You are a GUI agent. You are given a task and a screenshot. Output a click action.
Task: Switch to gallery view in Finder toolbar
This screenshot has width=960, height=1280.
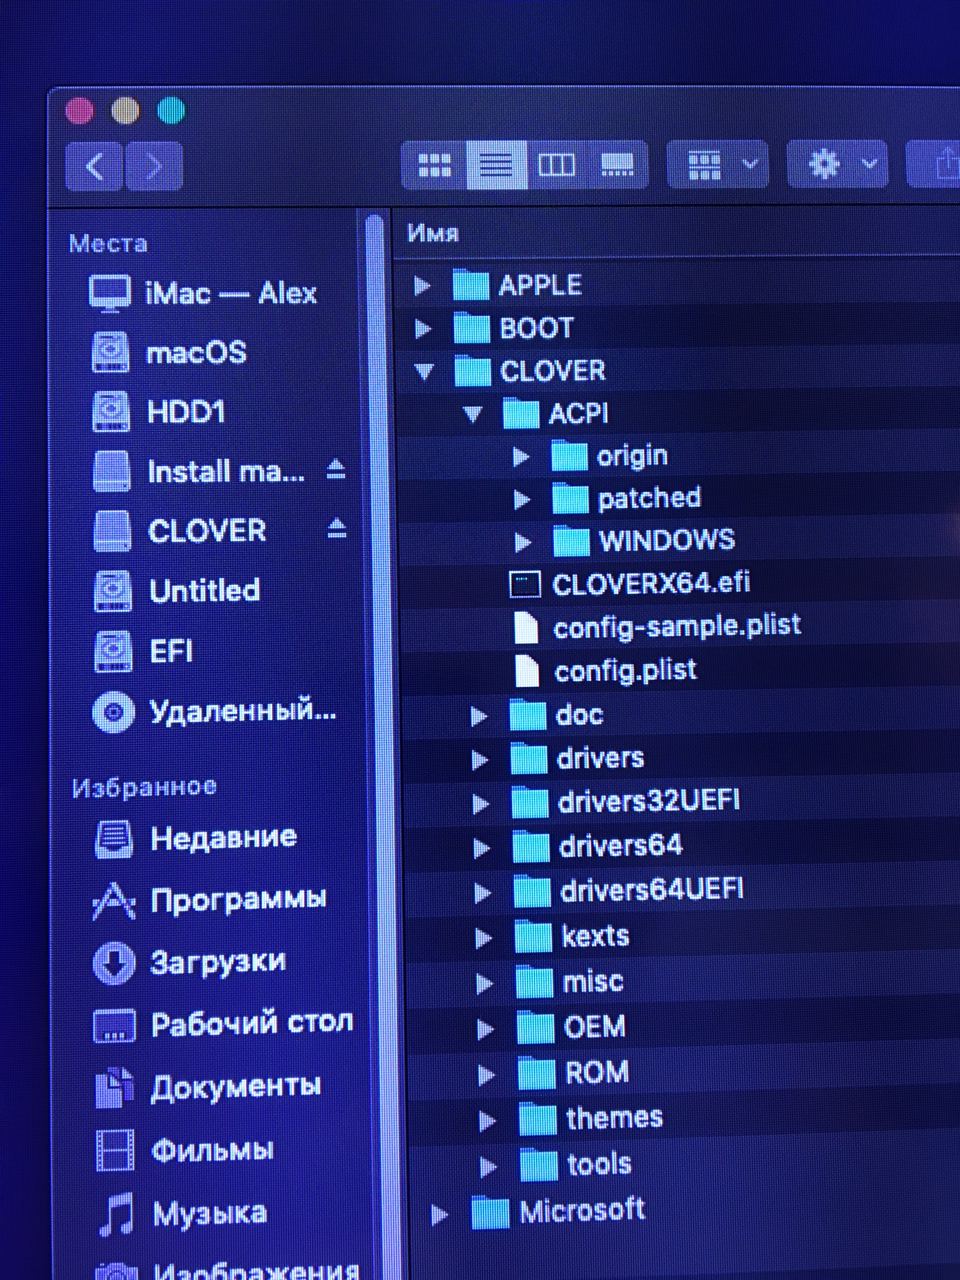click(617, 164)
